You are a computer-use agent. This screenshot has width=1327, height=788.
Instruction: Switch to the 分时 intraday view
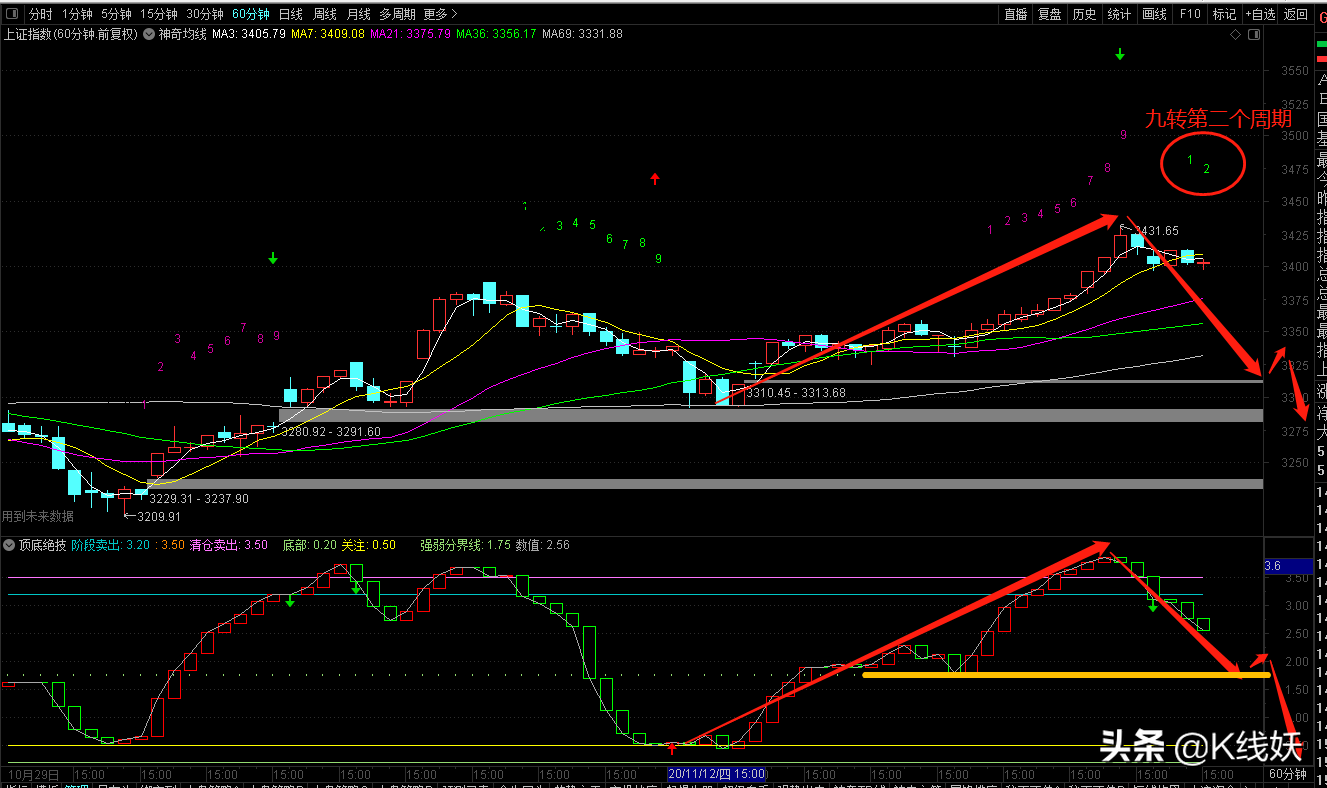(x=40, y=14)
